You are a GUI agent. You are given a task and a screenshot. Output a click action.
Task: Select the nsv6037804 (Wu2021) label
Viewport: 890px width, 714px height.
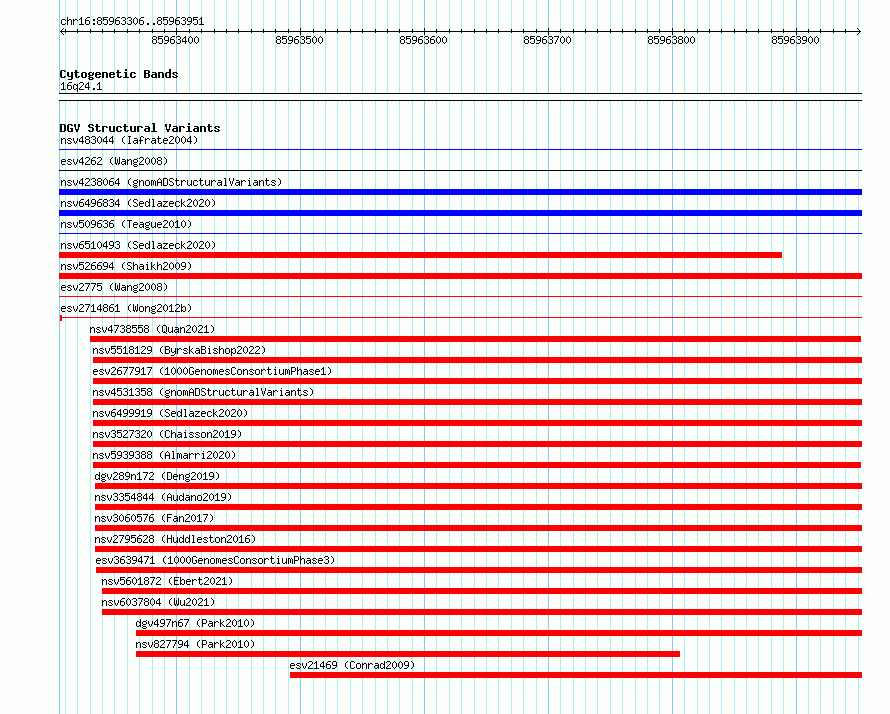pyautogui.click(x=158, y=602)
